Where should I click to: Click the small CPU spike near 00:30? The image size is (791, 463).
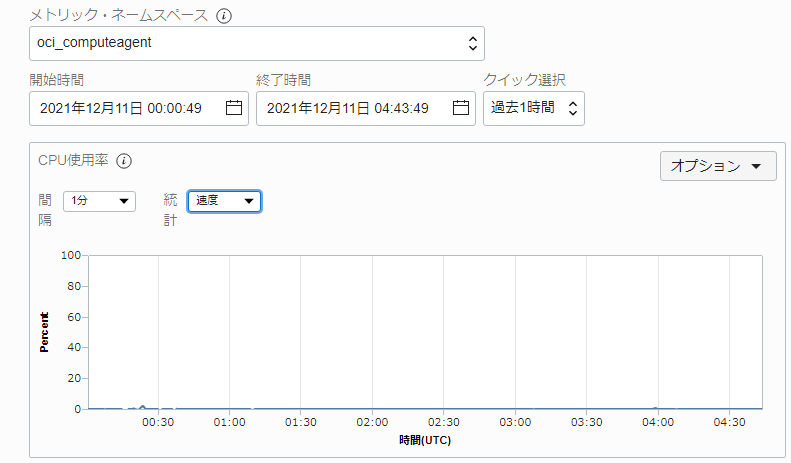click(143, 407)
